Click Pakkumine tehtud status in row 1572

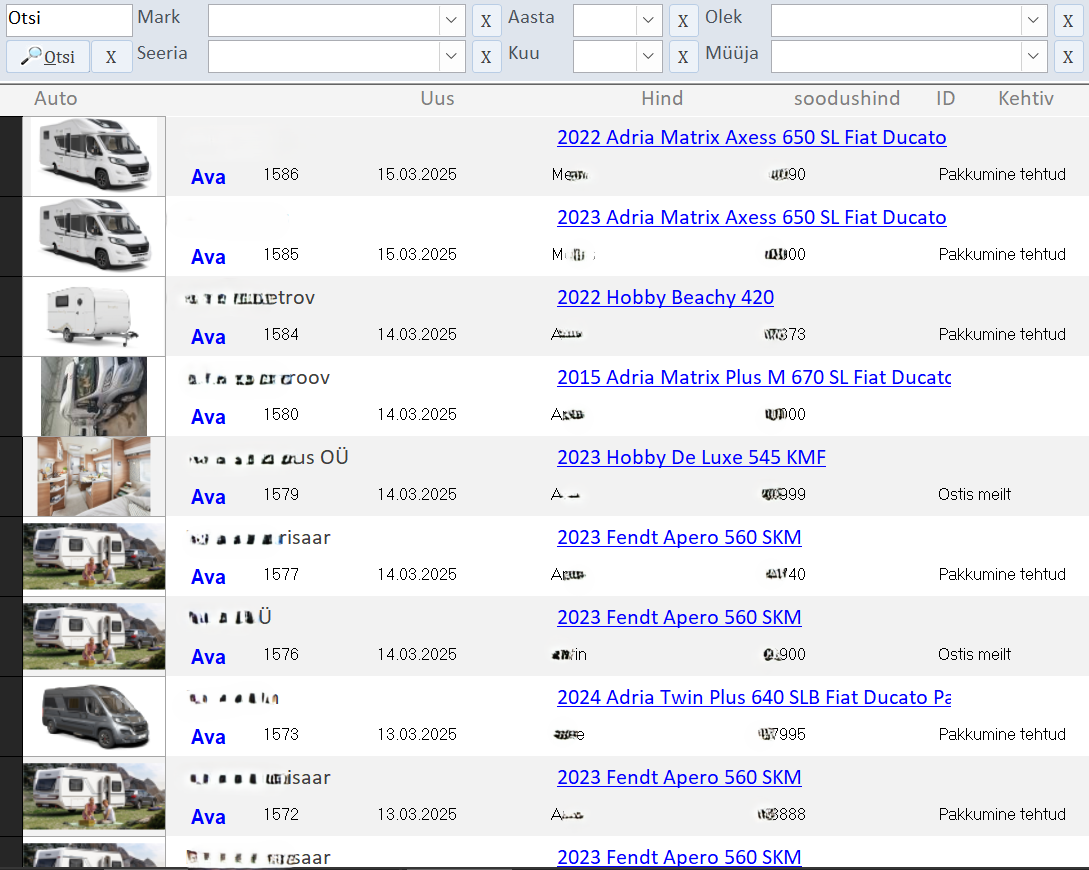click(1001, 814)
